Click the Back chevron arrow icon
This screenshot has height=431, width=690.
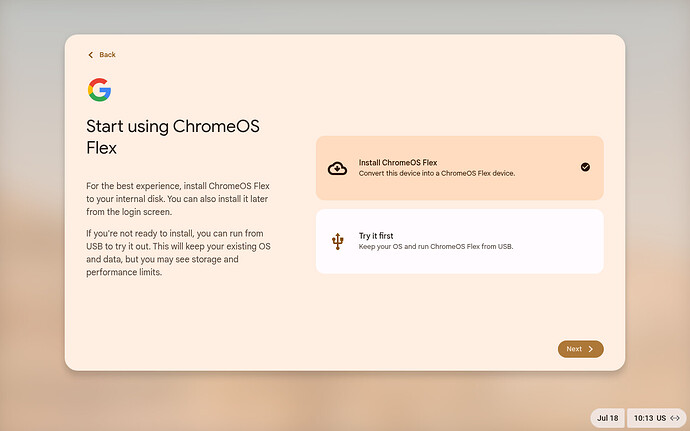point(91,55)
